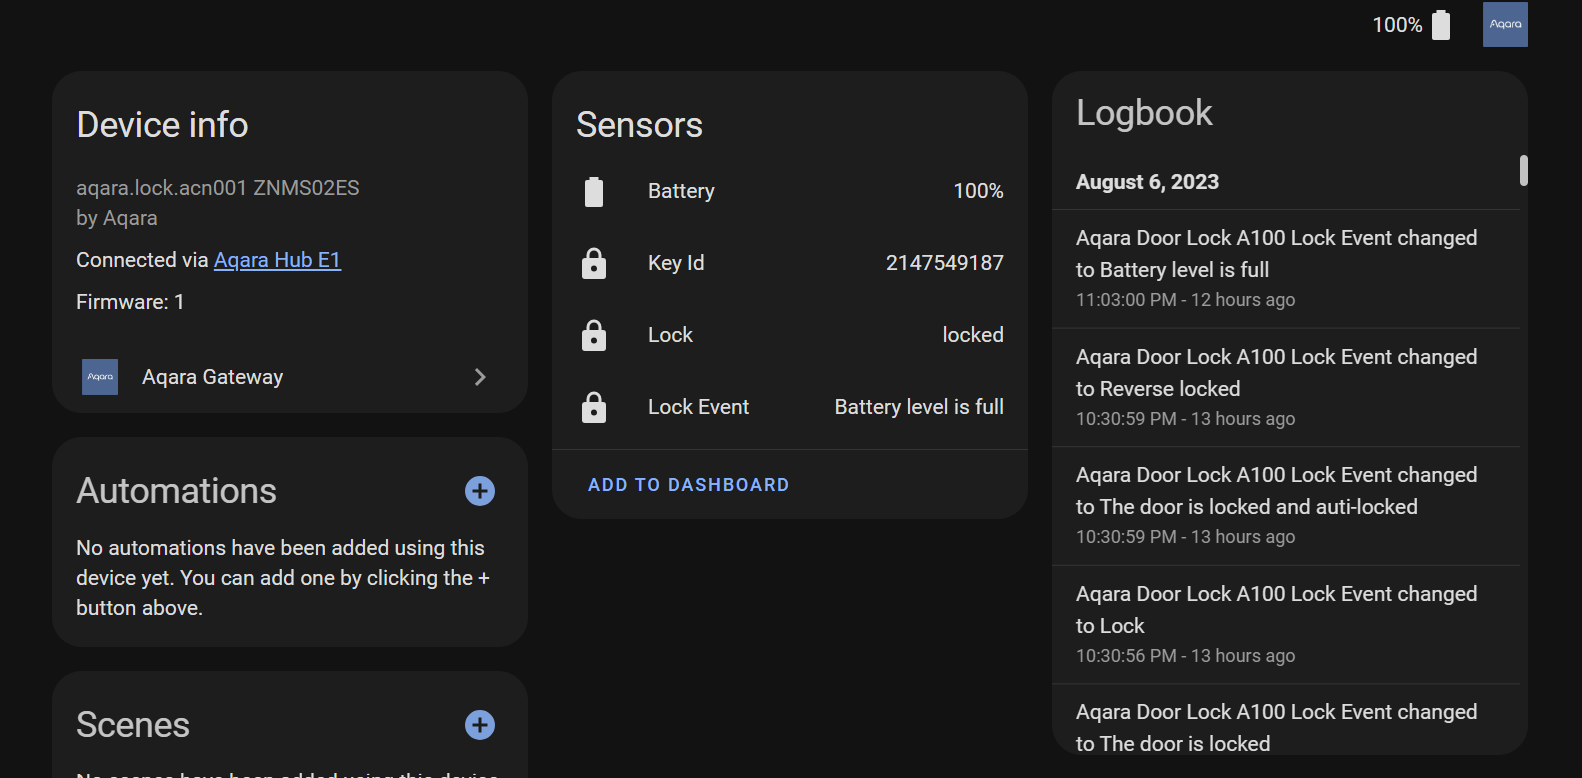The height and width of the screenshot is (778, 1582).
Task: Click device model aqara.lock.acn001 ZNMS02ES
Action: click(218, 188)
